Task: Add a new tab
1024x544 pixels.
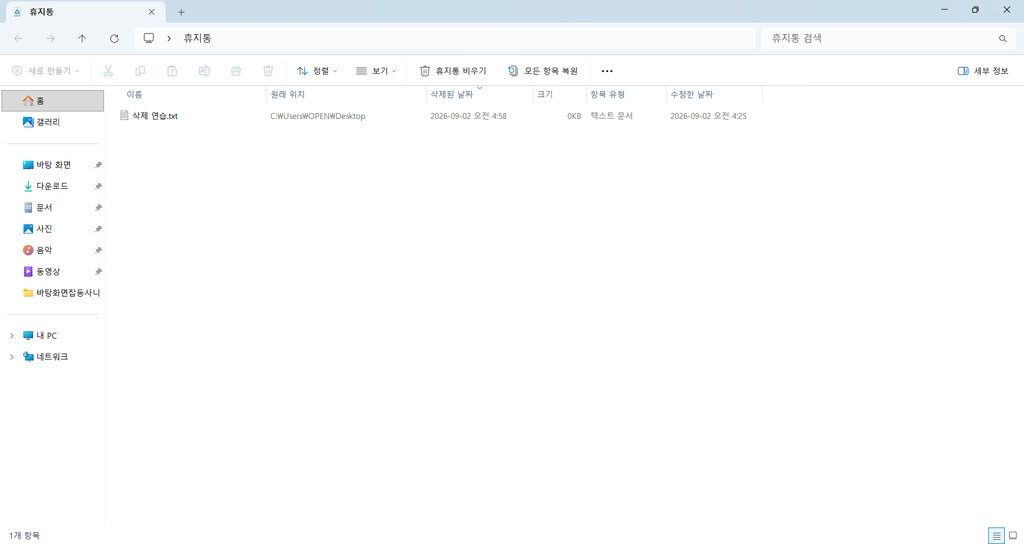Action: coord(182,12)
